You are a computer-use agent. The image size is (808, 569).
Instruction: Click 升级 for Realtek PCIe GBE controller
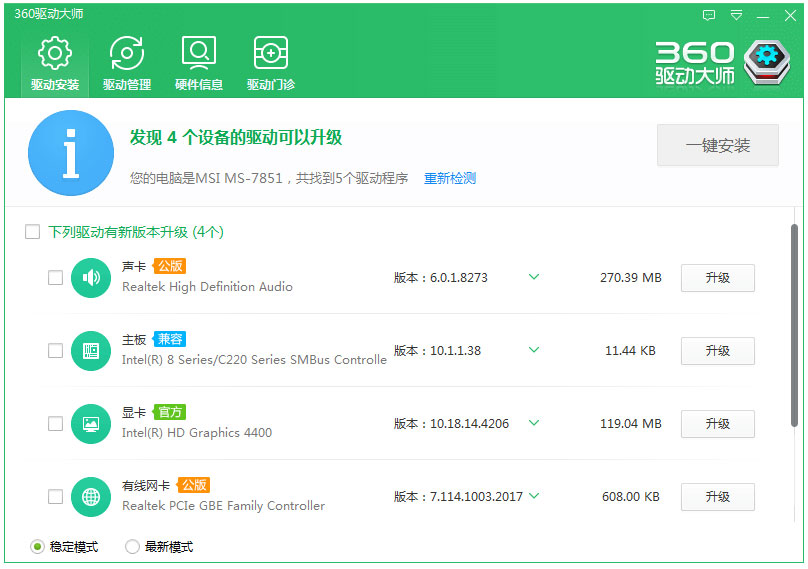click(x=718, y=497)
